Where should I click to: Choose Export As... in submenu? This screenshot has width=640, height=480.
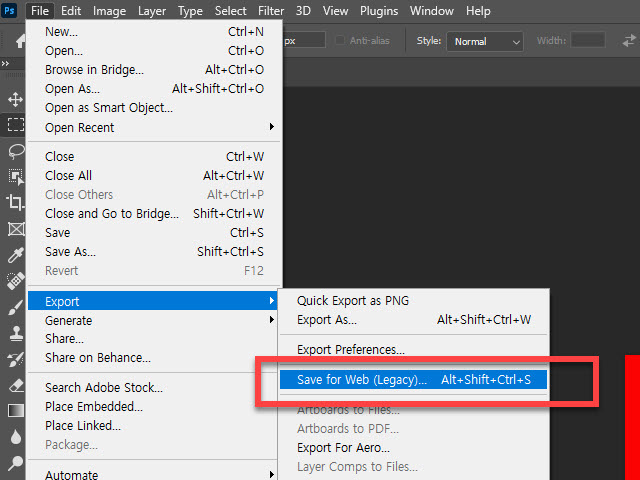(x=413, y=320)
